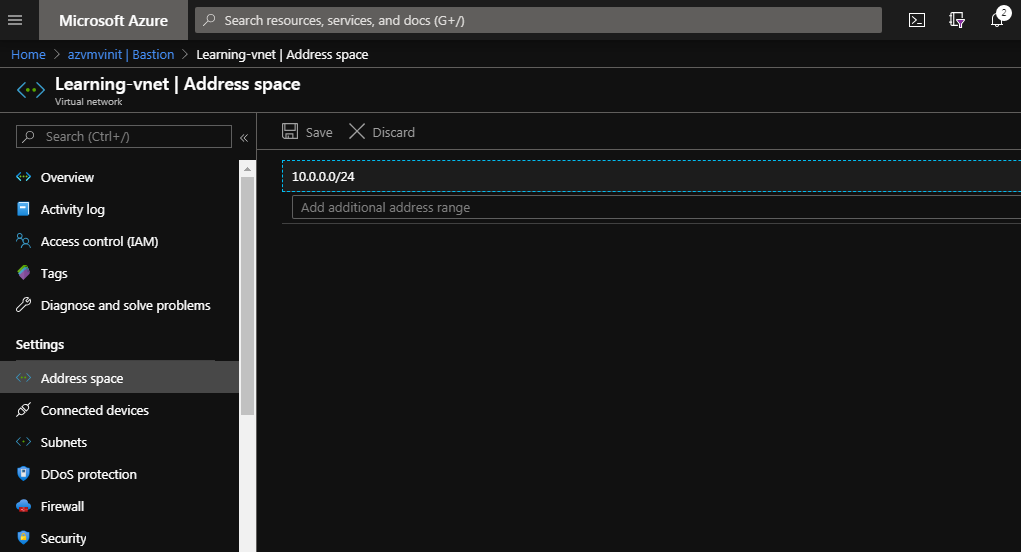Click the Address space icon in sidebar
Screen dimensions: 1021x552
coord(23,378)
